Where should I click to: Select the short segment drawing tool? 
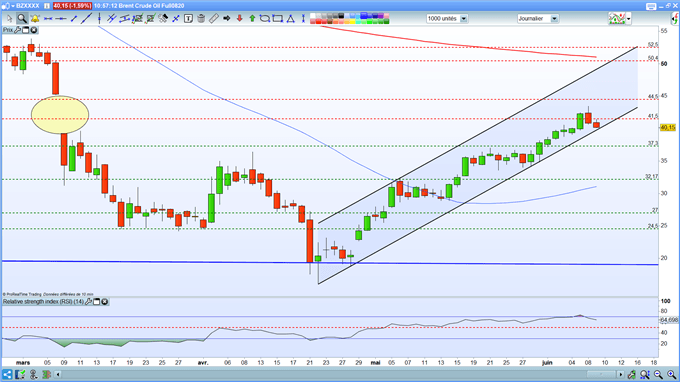[74, 18]
